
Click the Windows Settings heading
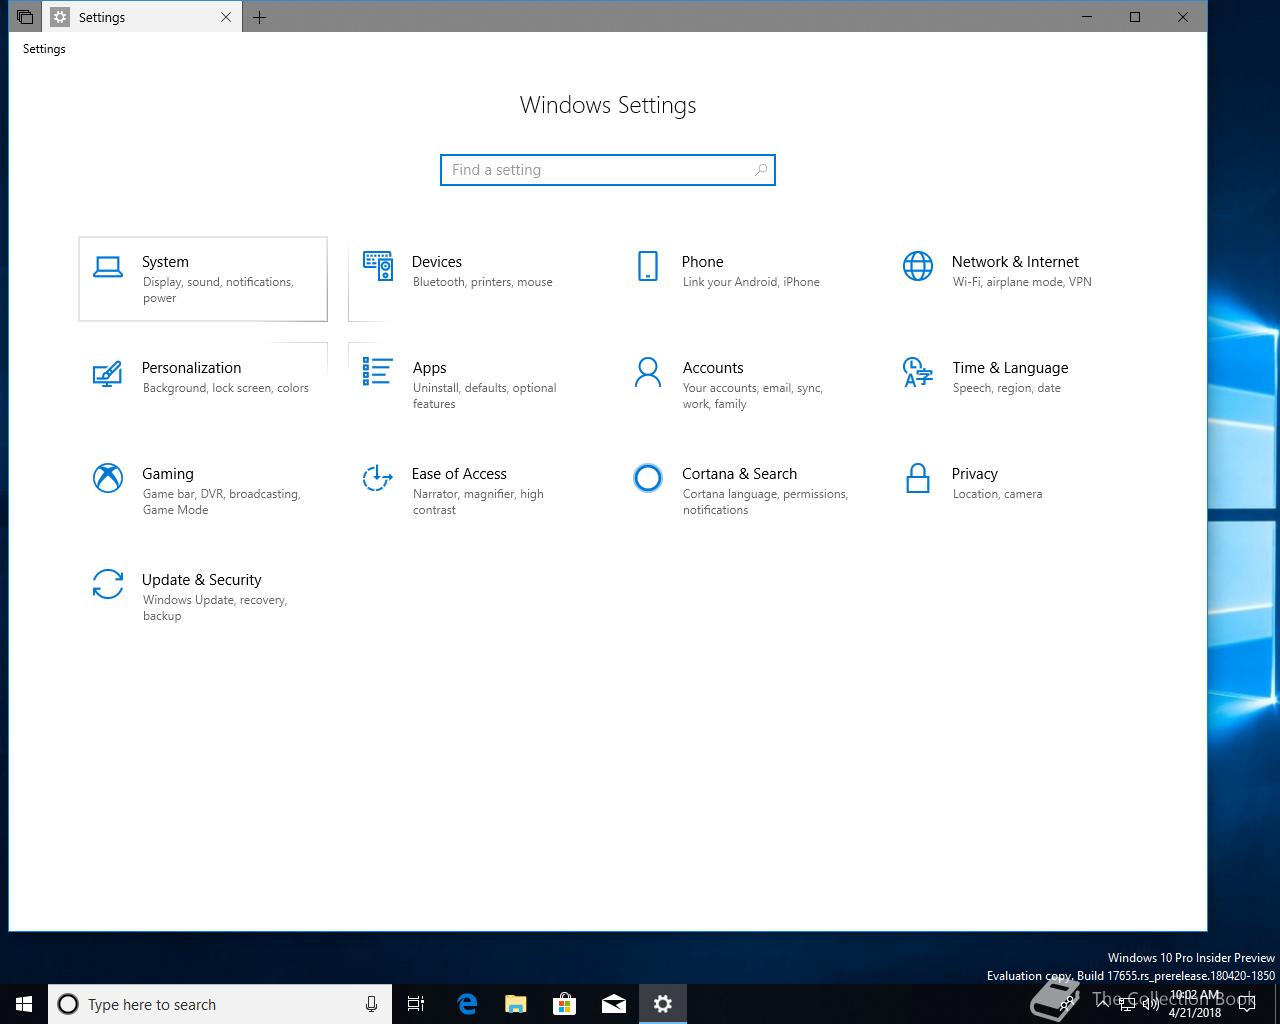pos(608,105)
